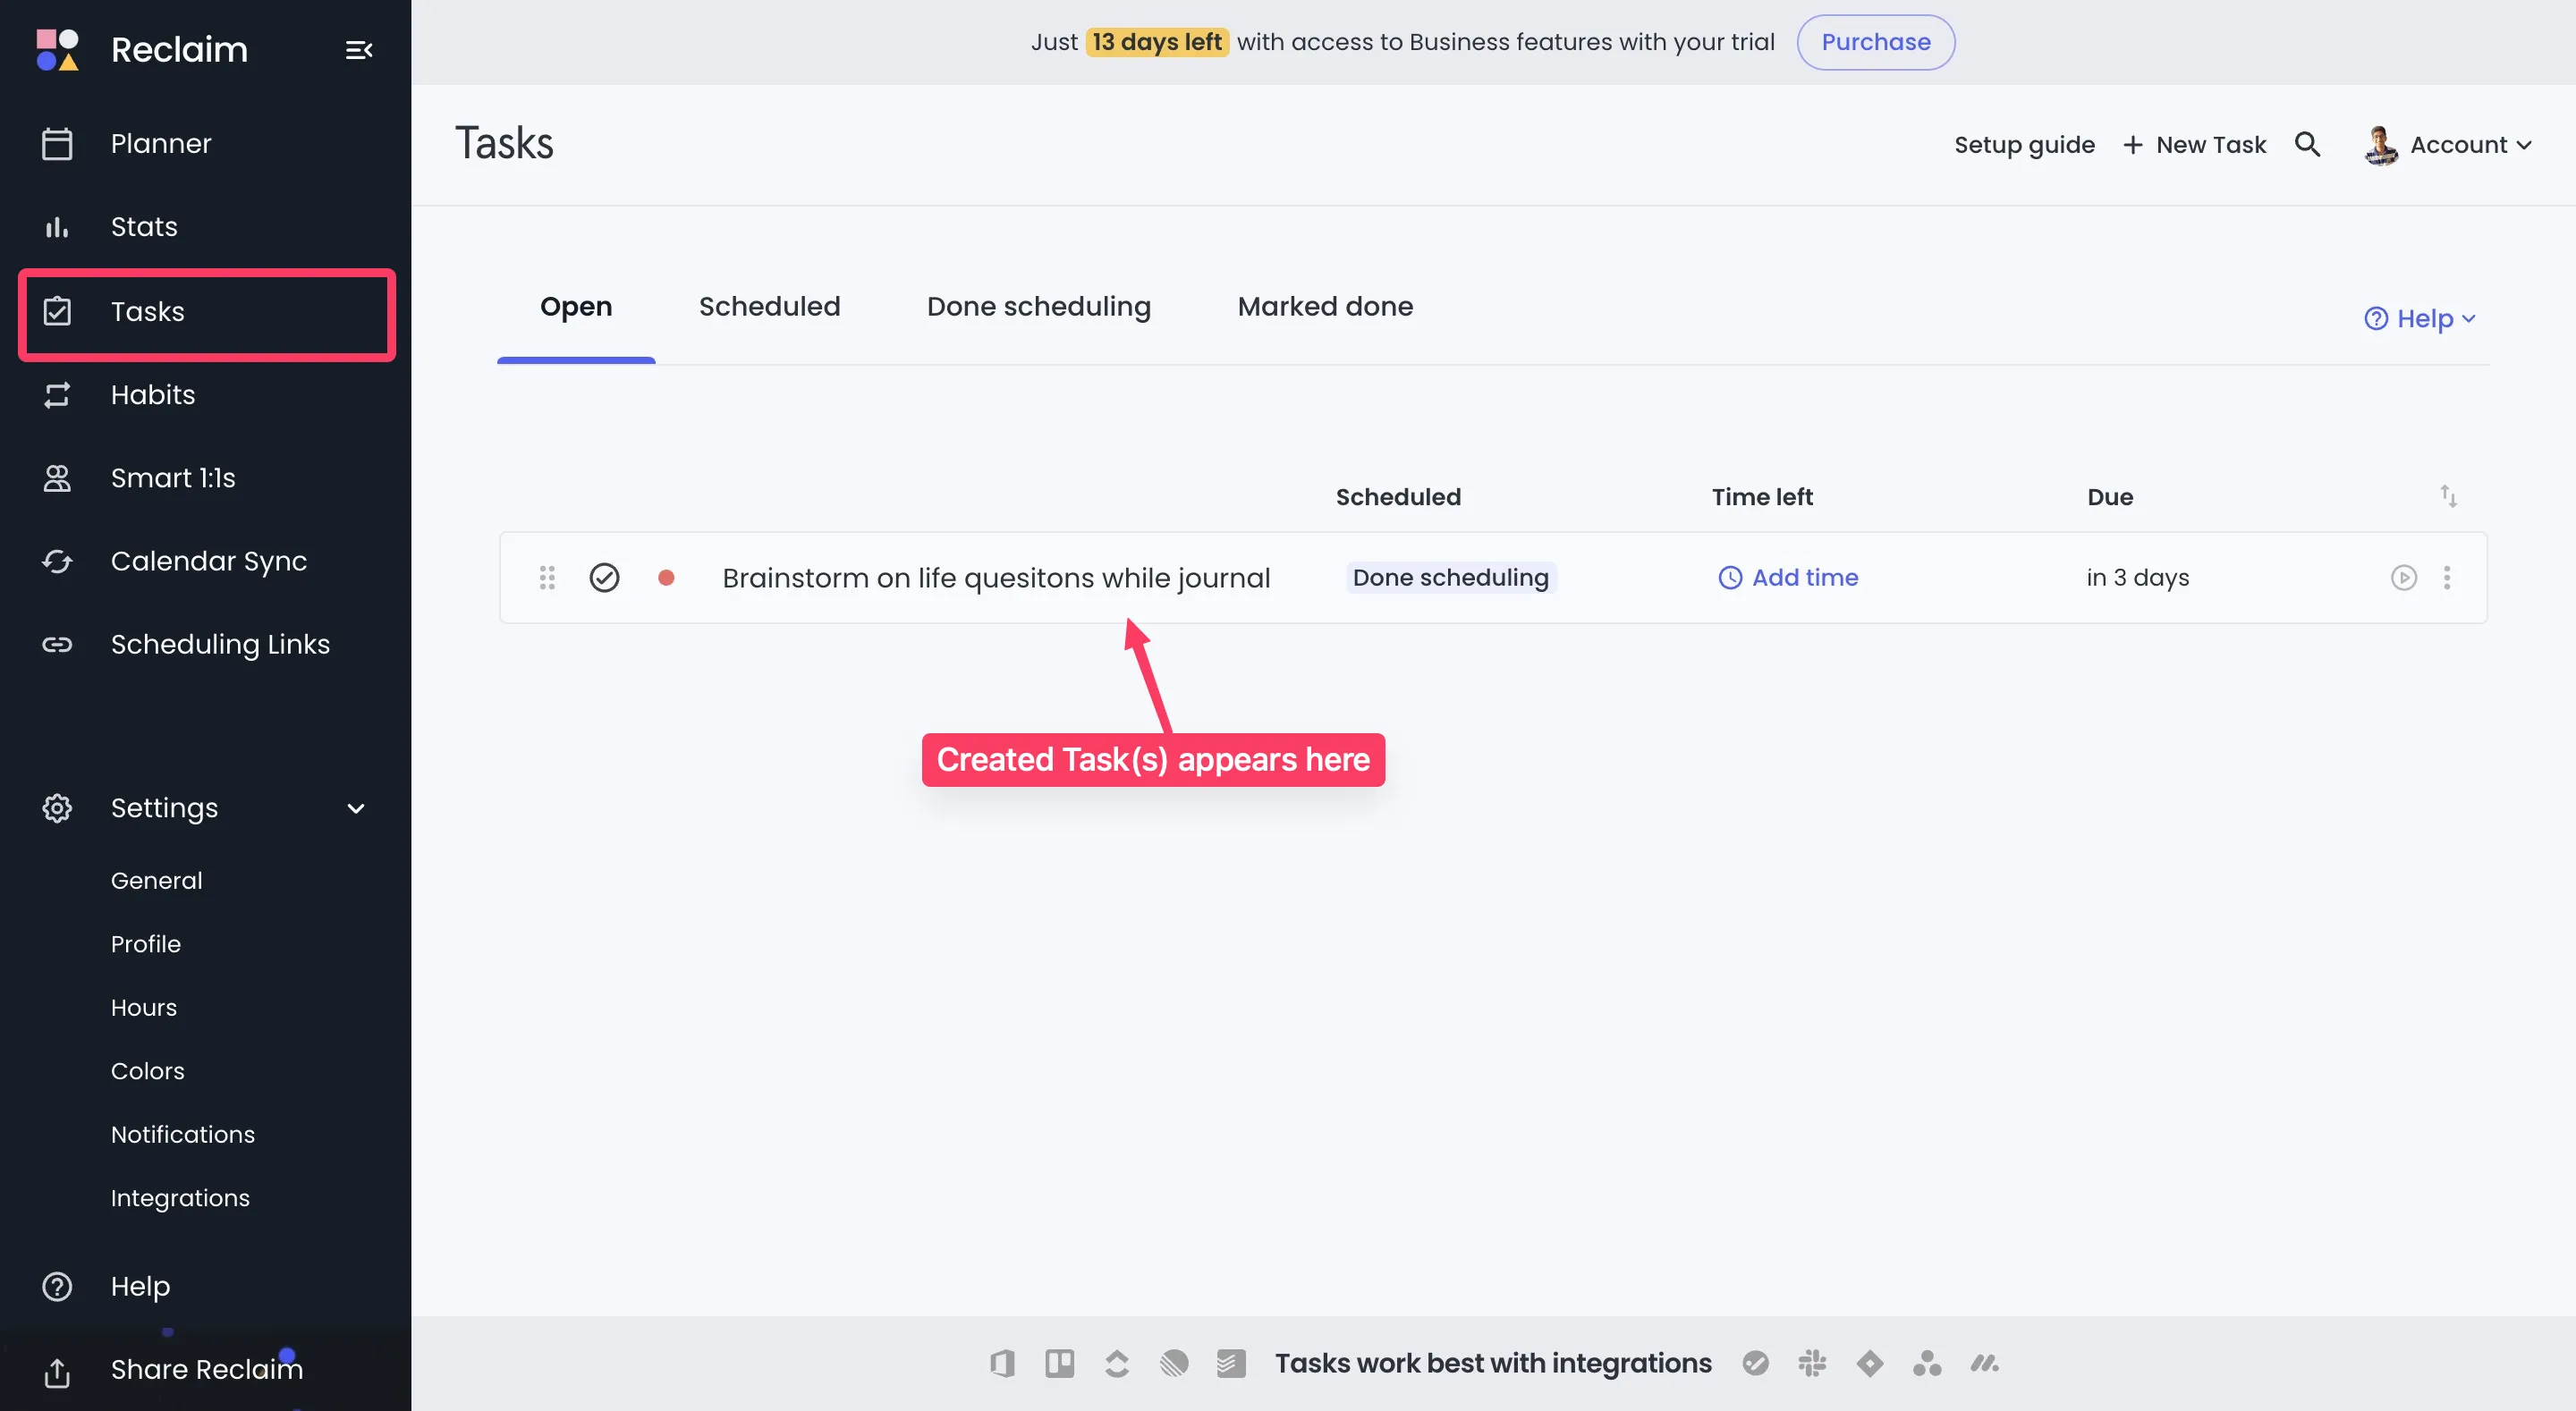Click Share Reclaim in sidebar
The image size is (2576, 1411).
pos(207,1370)
